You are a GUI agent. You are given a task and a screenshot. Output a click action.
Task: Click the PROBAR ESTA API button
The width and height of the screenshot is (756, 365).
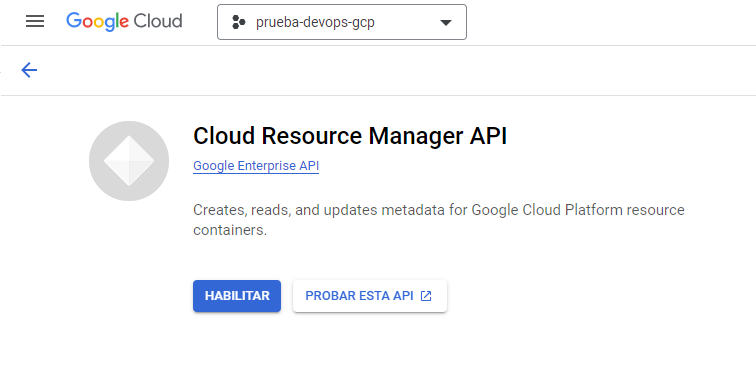coord(370,296)
